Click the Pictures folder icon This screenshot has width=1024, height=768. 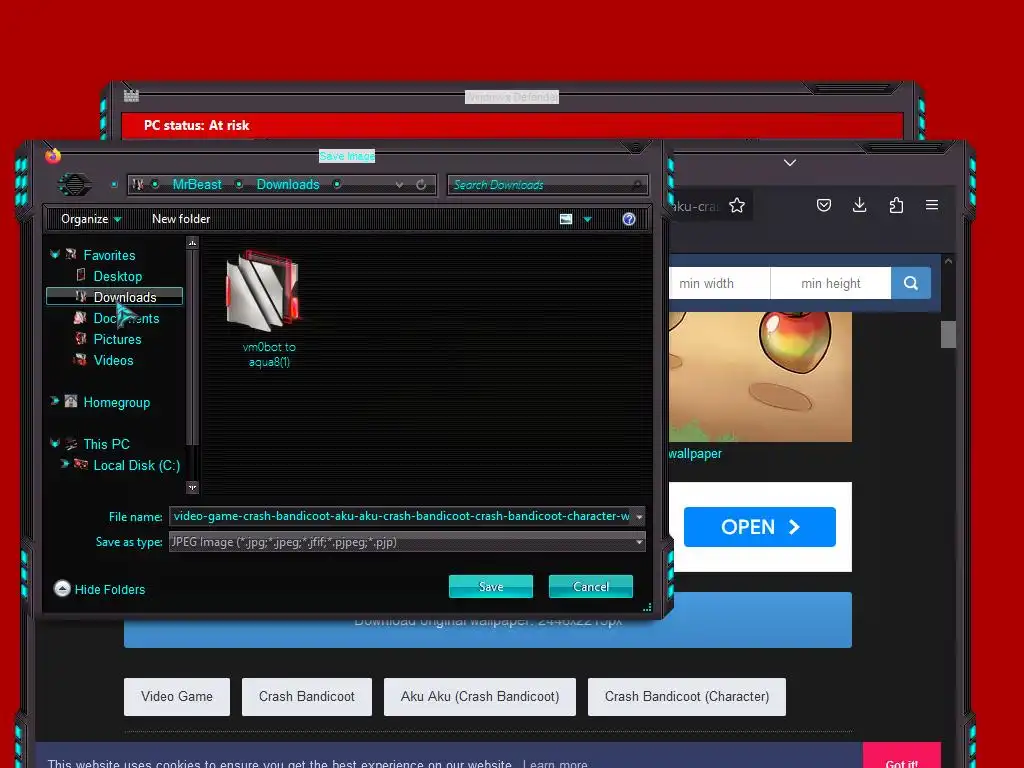80,339
